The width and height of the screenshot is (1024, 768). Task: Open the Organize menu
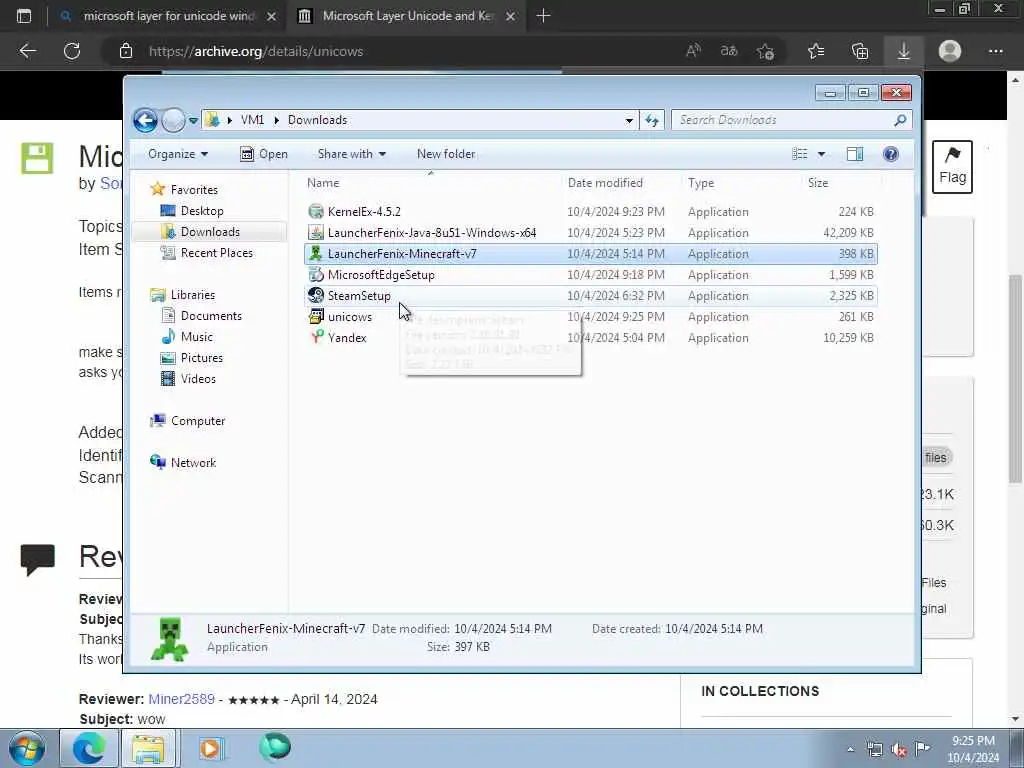(x=178, y=154)
